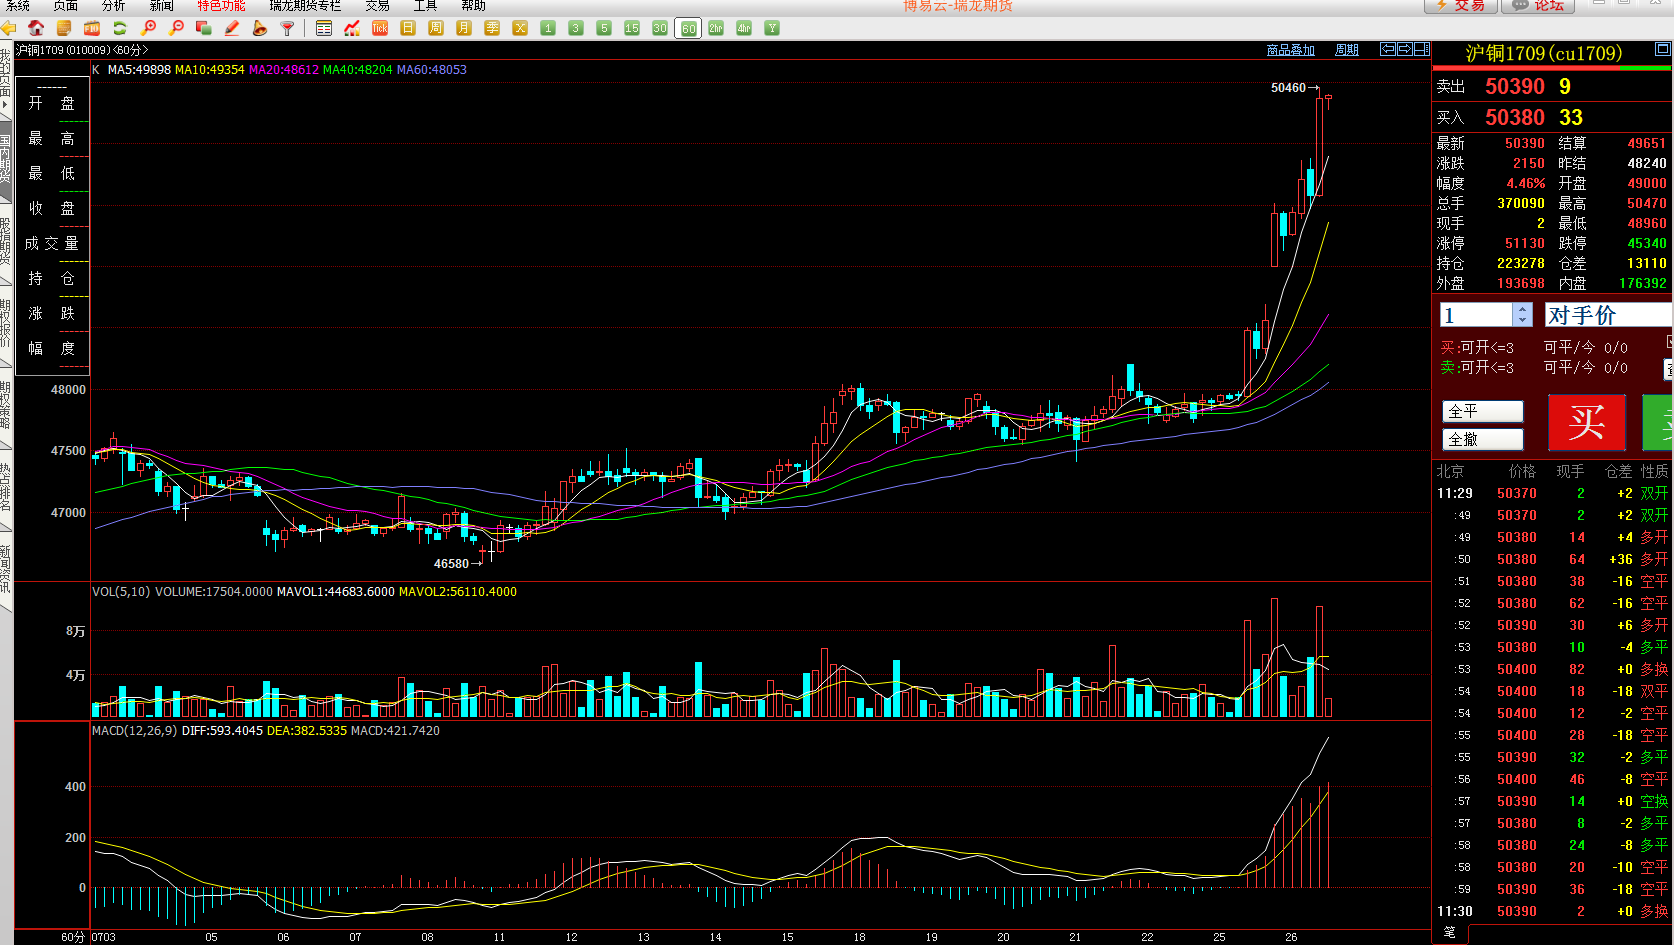Switch to 15-minute period button
This screenshot has width=1674, height=945.
point(632,28)
